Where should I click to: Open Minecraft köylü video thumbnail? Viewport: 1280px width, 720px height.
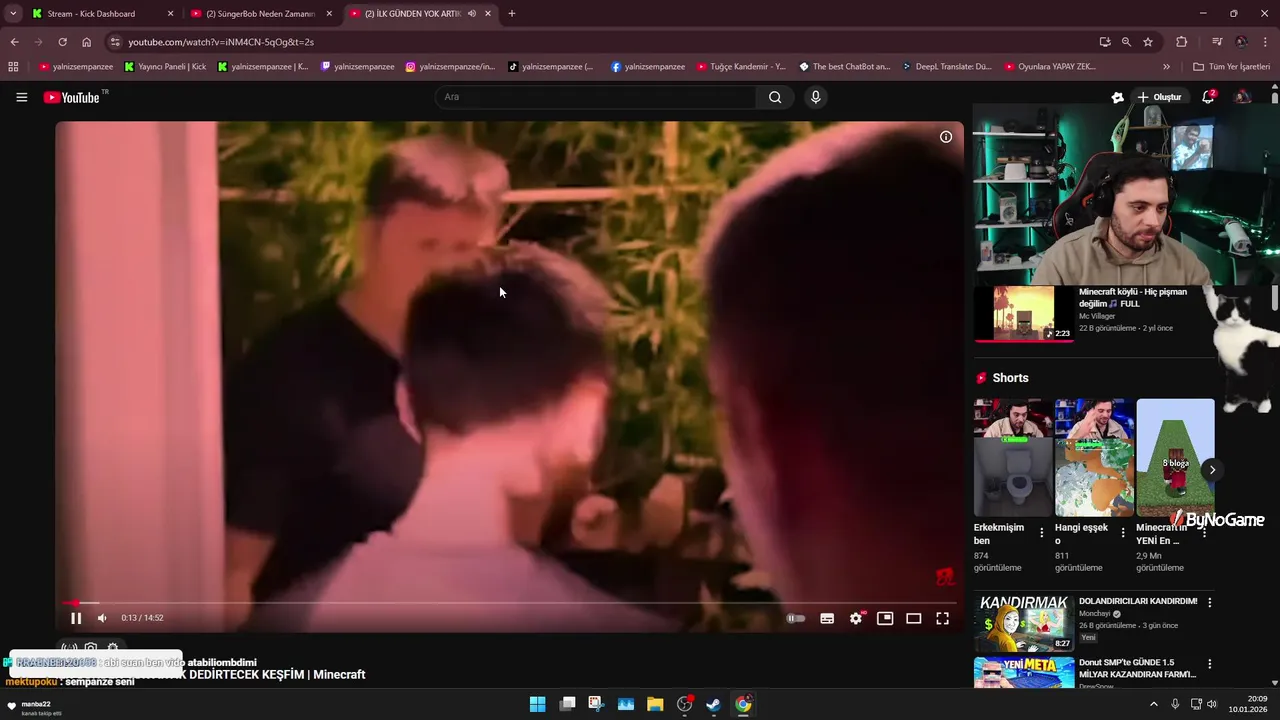pyautogui.click(x=1024, y=314)
